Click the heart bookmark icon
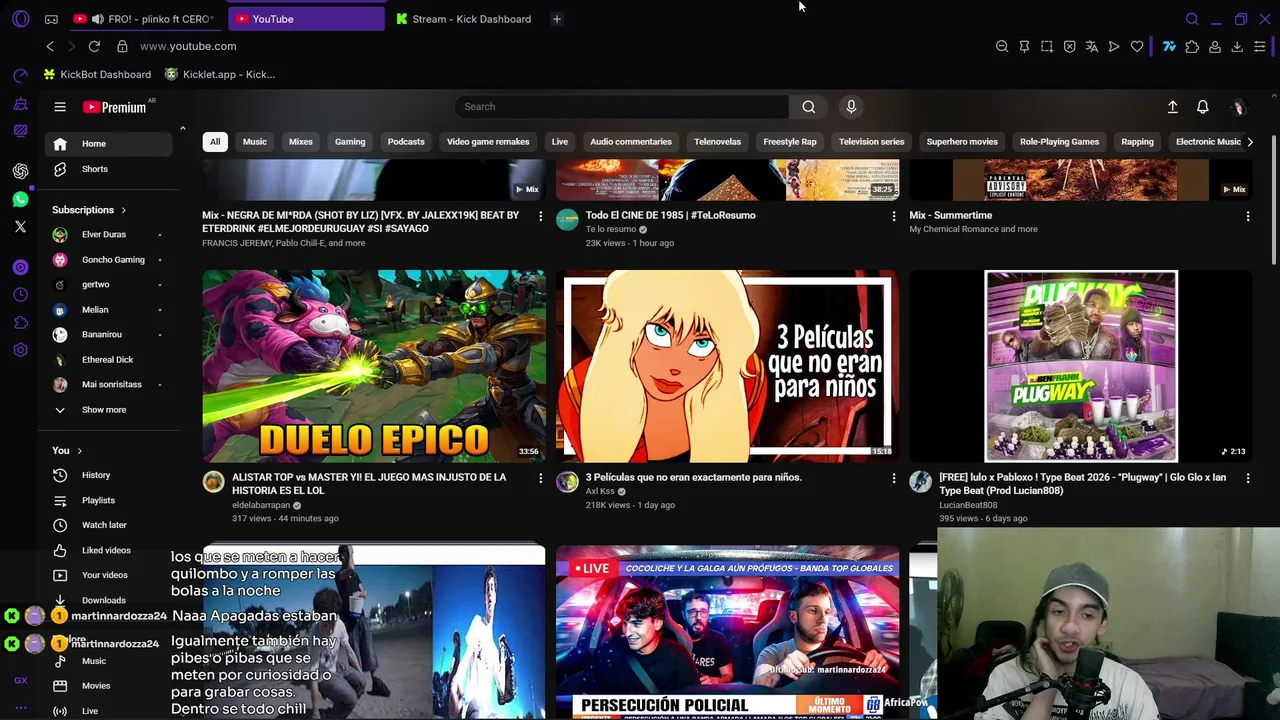This screenshot has height=720, width=1280. [x=1137, y=47]
